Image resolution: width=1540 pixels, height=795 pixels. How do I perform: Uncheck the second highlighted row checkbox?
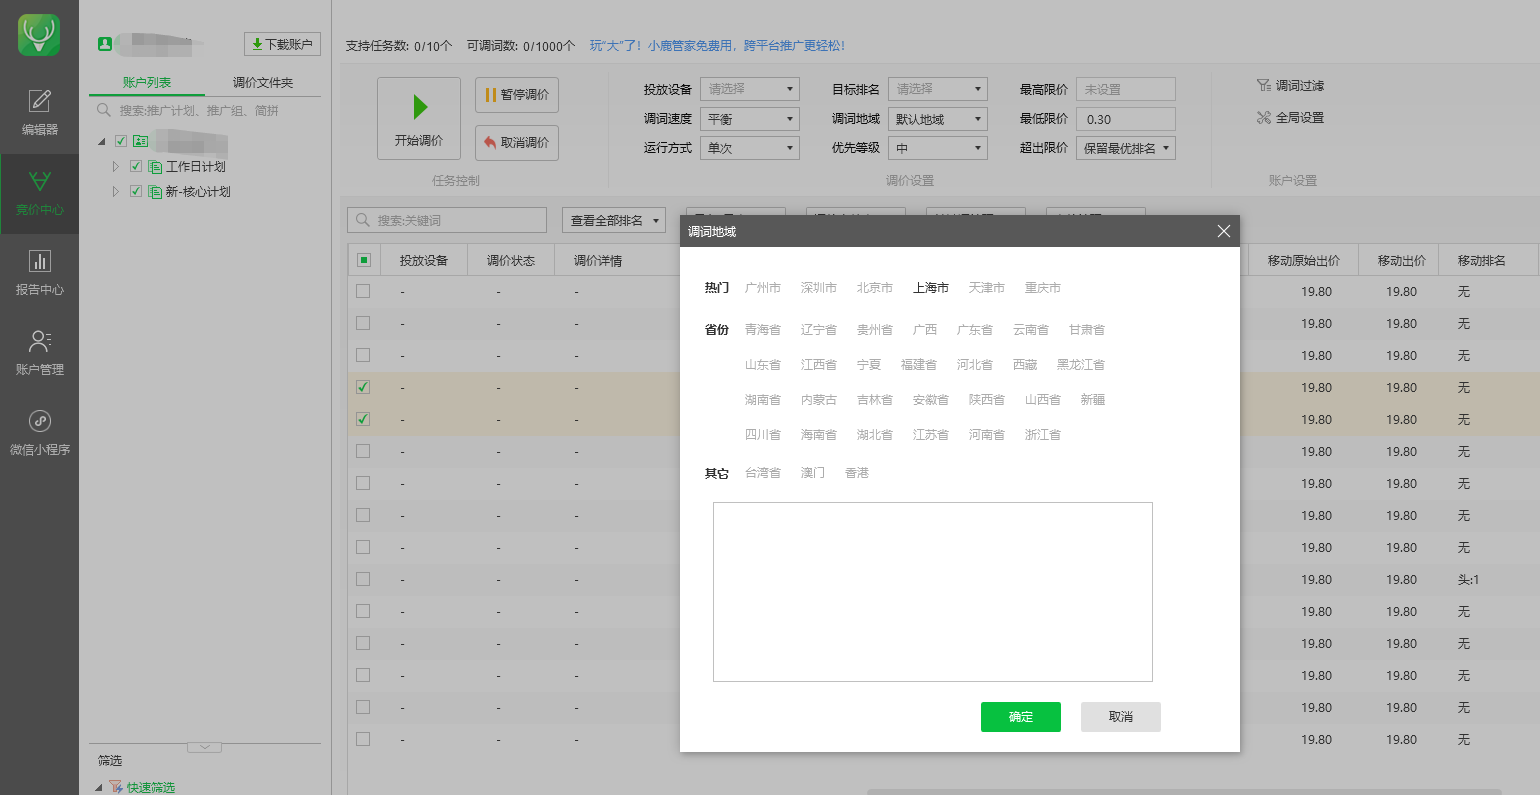[x=363, y=419]
